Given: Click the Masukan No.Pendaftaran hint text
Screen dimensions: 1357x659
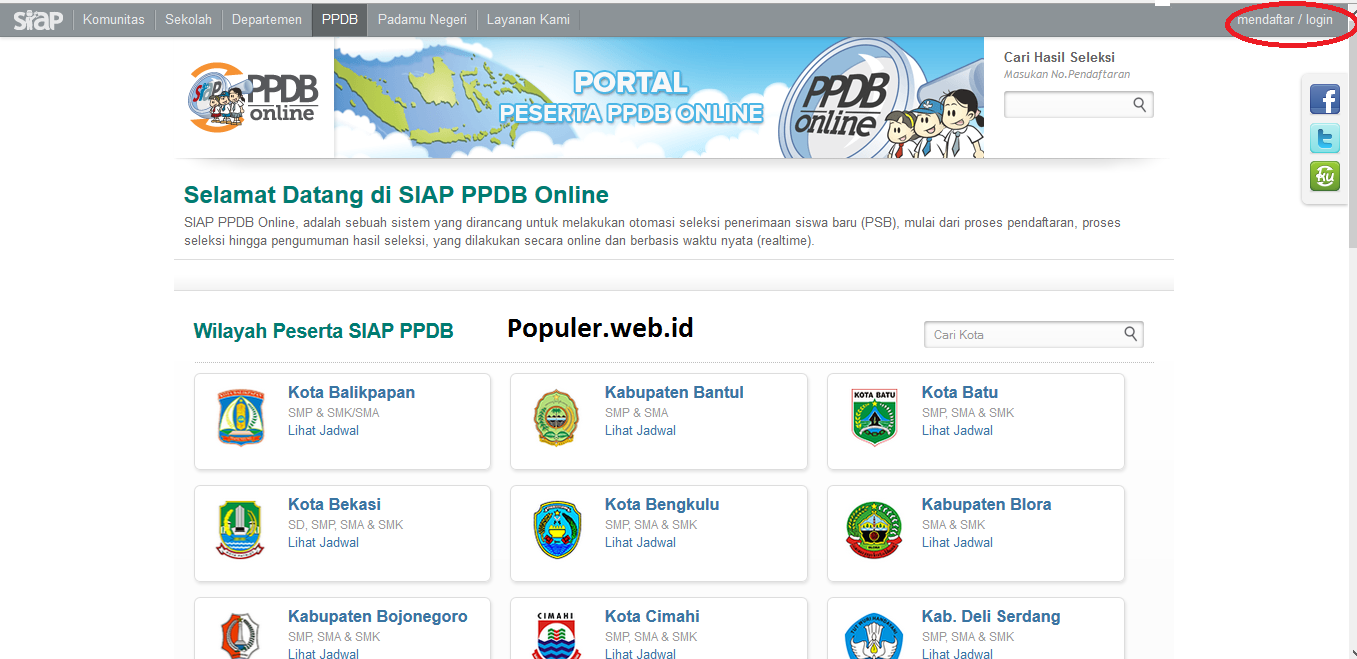Looking at the screenshot, I should (x=1067, y=75).
